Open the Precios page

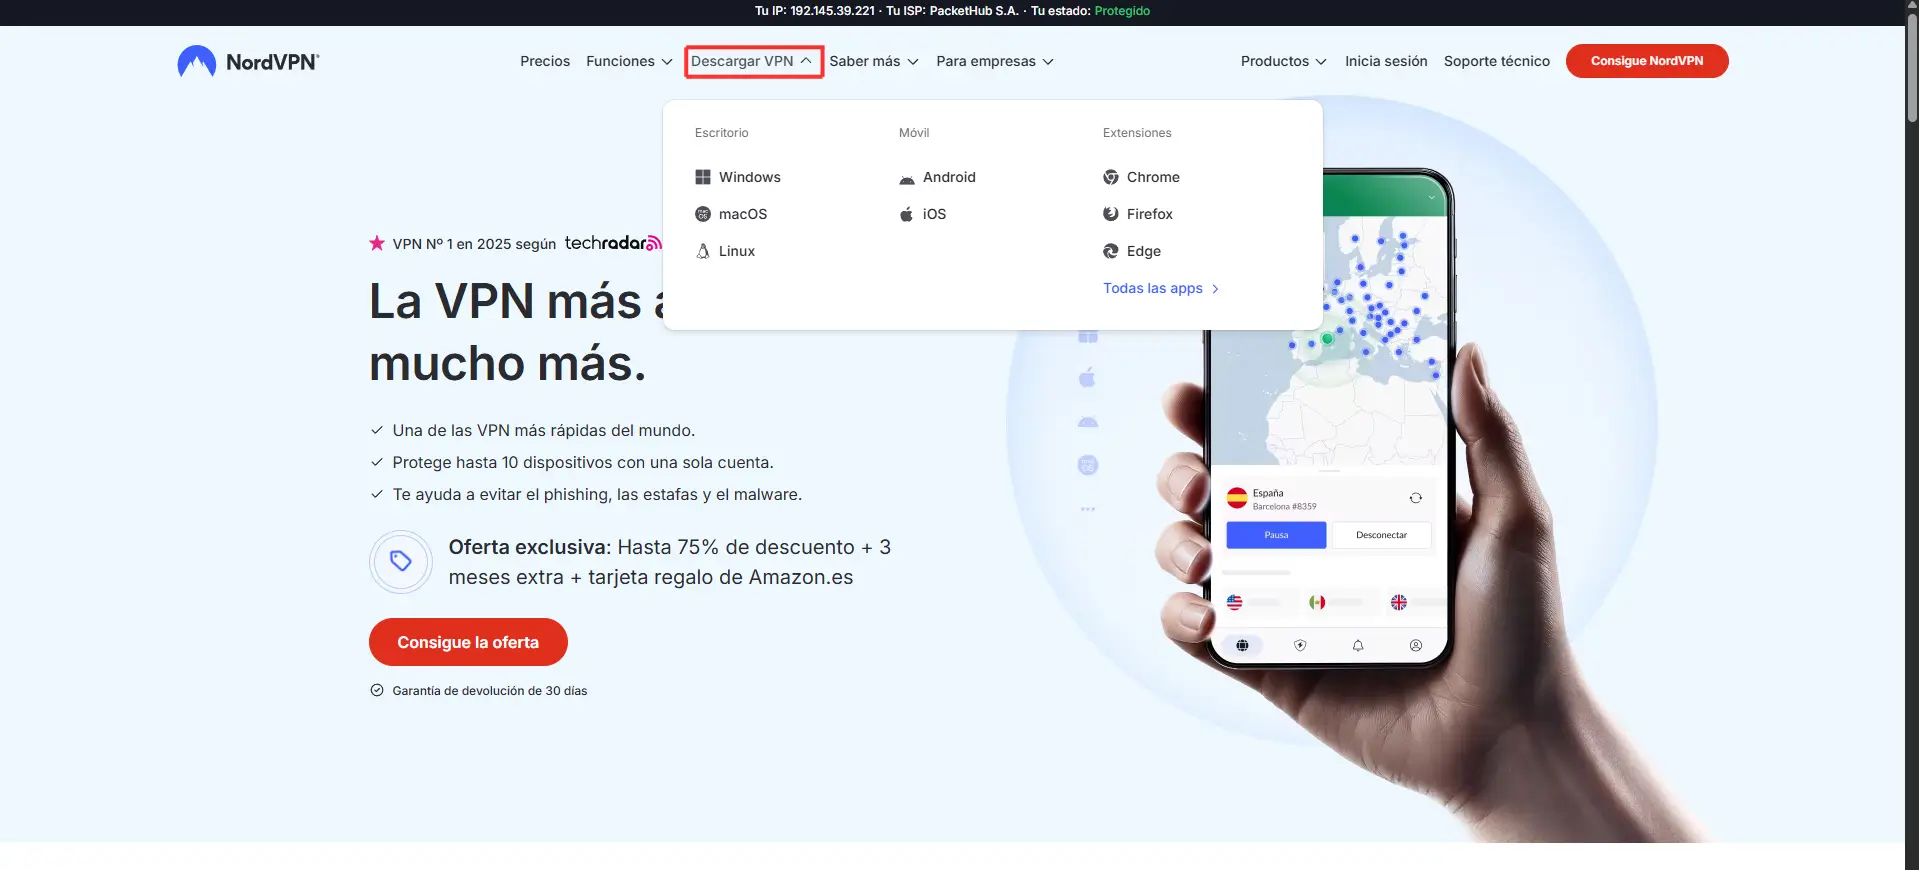[x=545, y=61]
